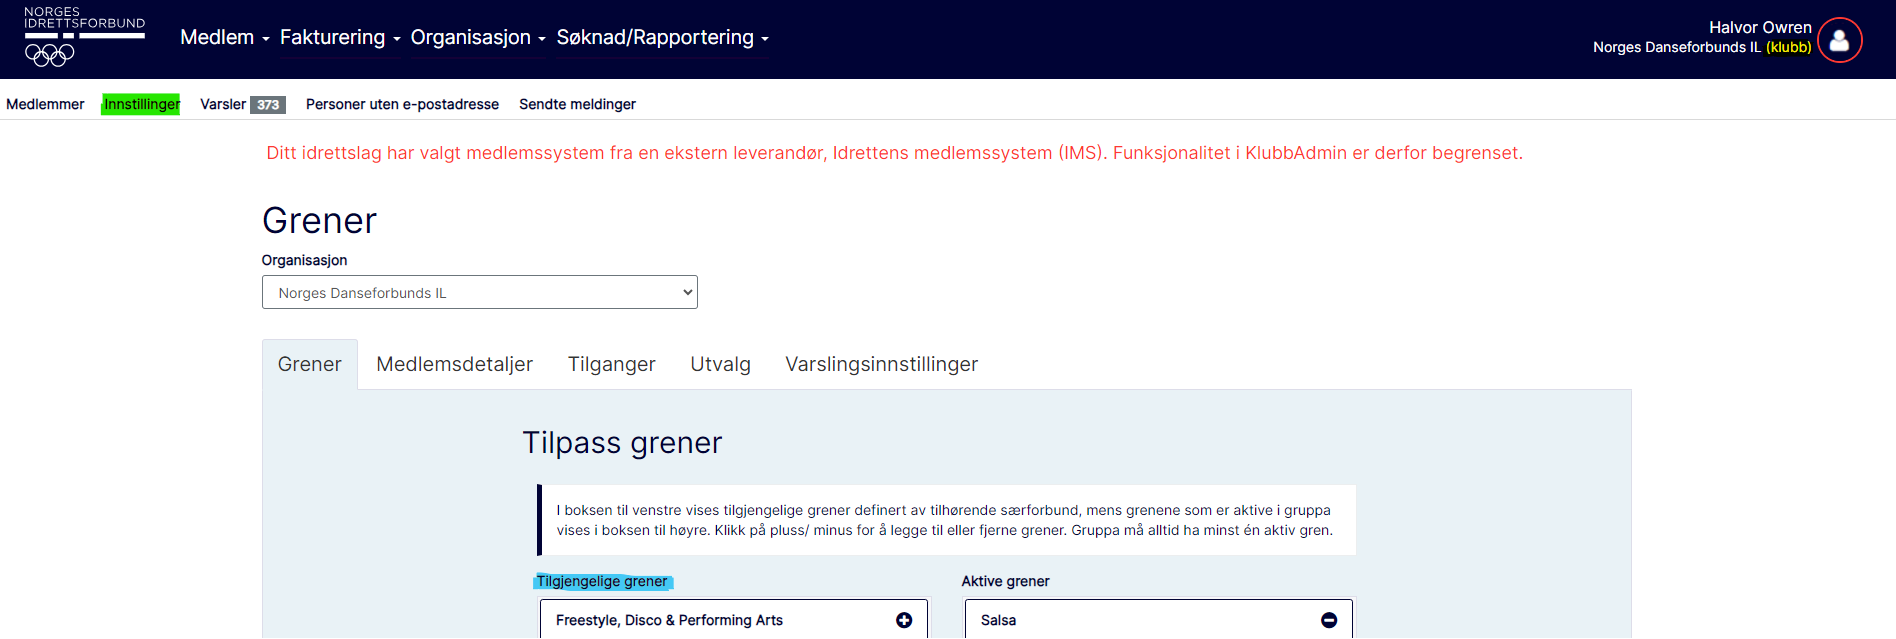The width and height of the screenshot is (1896, 639).
Task: Click the red IMS warning message
Action: click(894, 153)
